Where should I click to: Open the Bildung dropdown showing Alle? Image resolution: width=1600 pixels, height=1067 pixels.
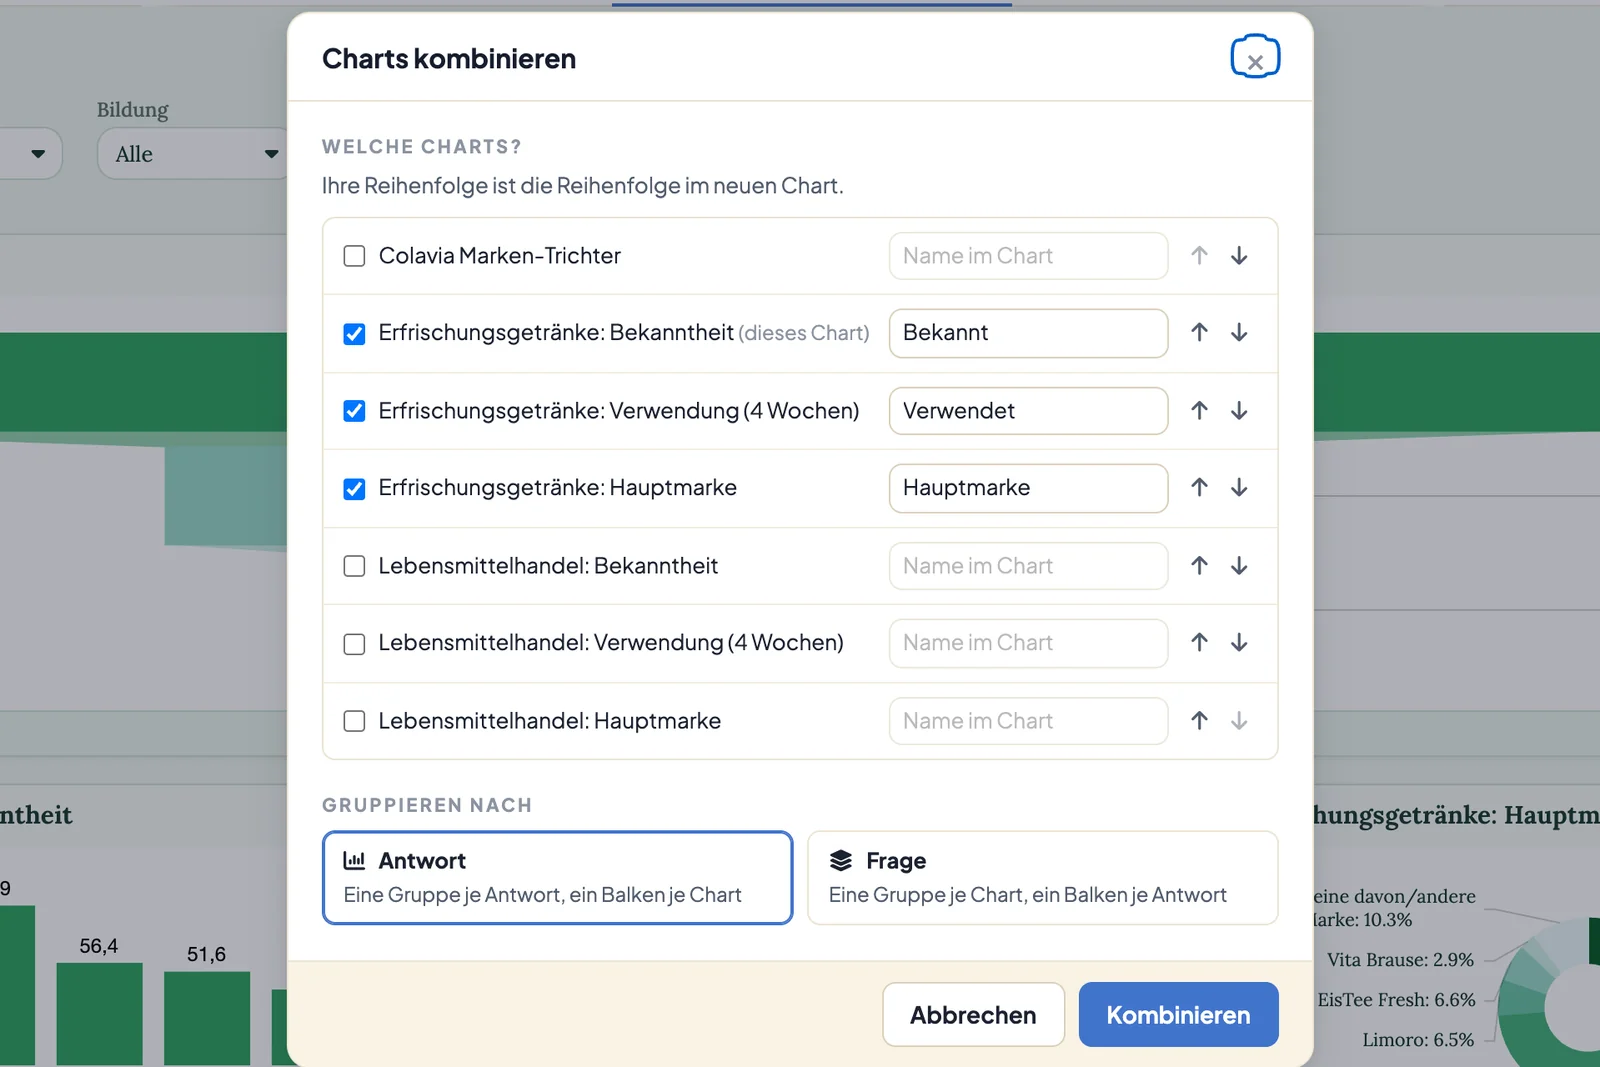(192, 154)
